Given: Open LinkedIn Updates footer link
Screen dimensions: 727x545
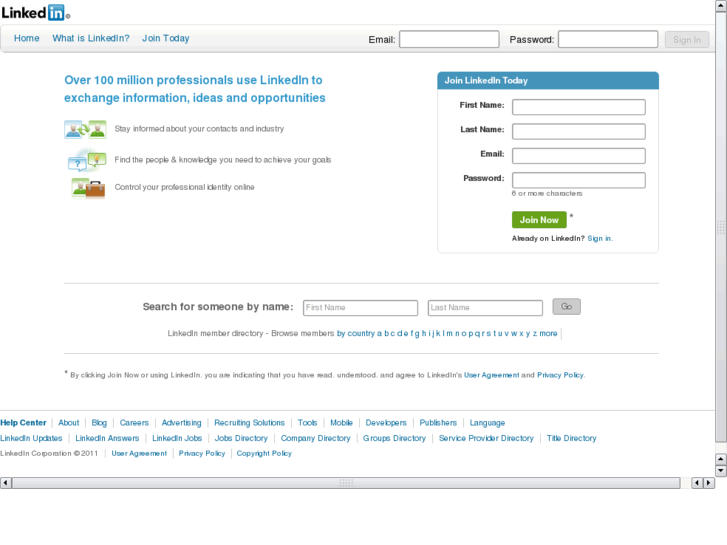Looking at the screenshot, I should click(31, 438).
